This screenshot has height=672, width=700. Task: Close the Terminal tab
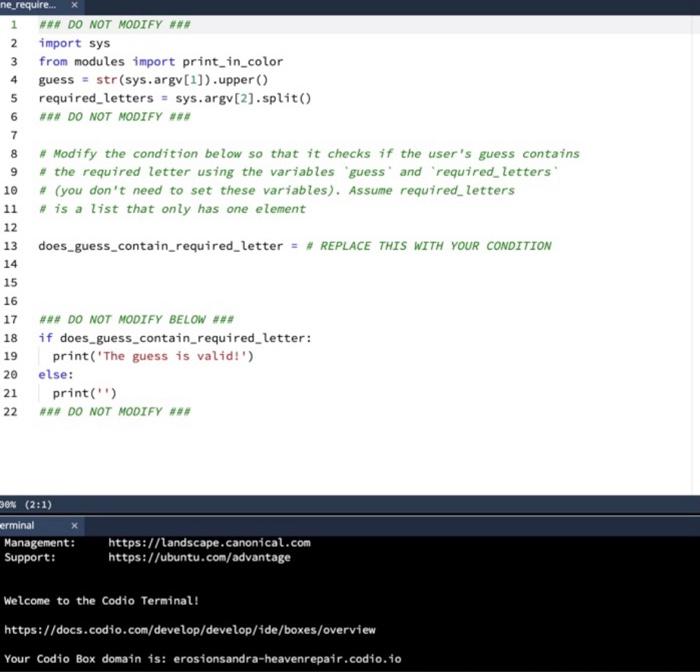[75, 526]
